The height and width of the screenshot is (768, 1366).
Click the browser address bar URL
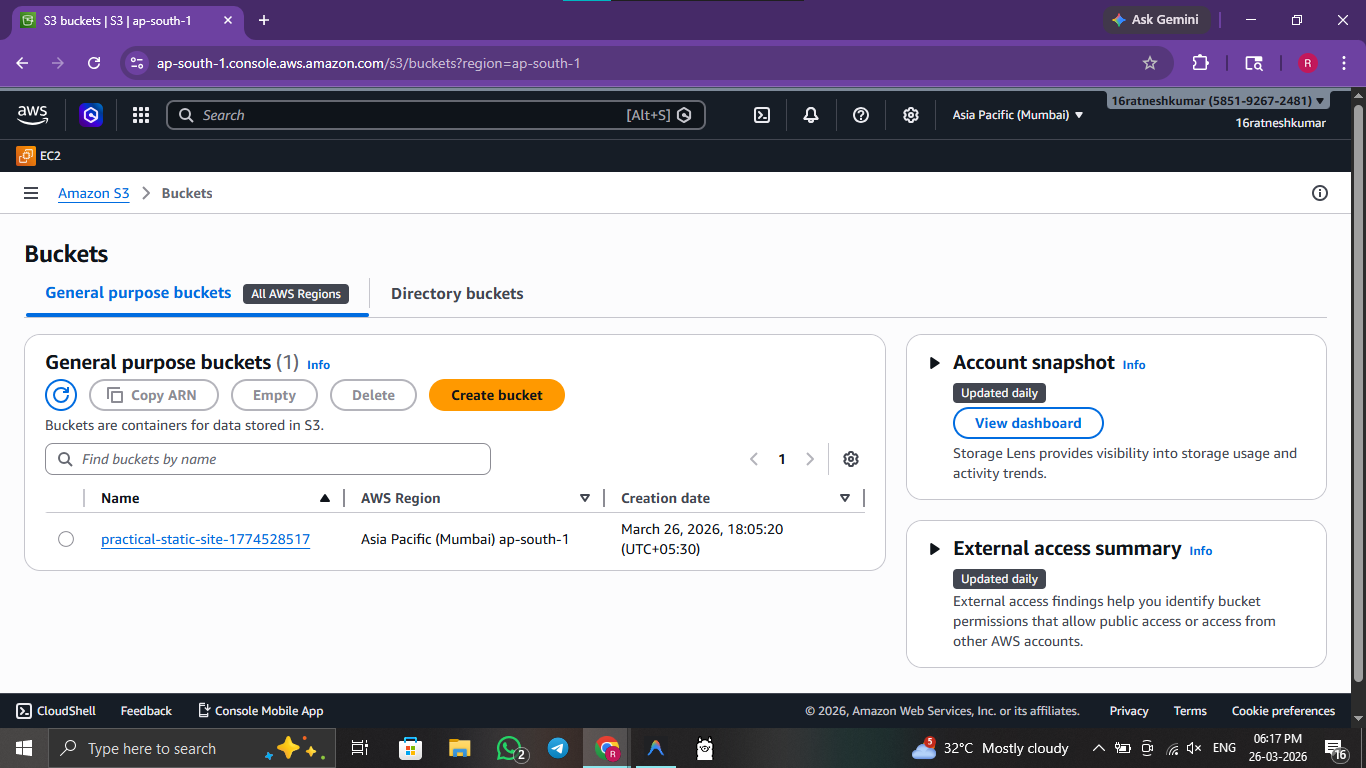pyautogui.click(x=368, y=63)
